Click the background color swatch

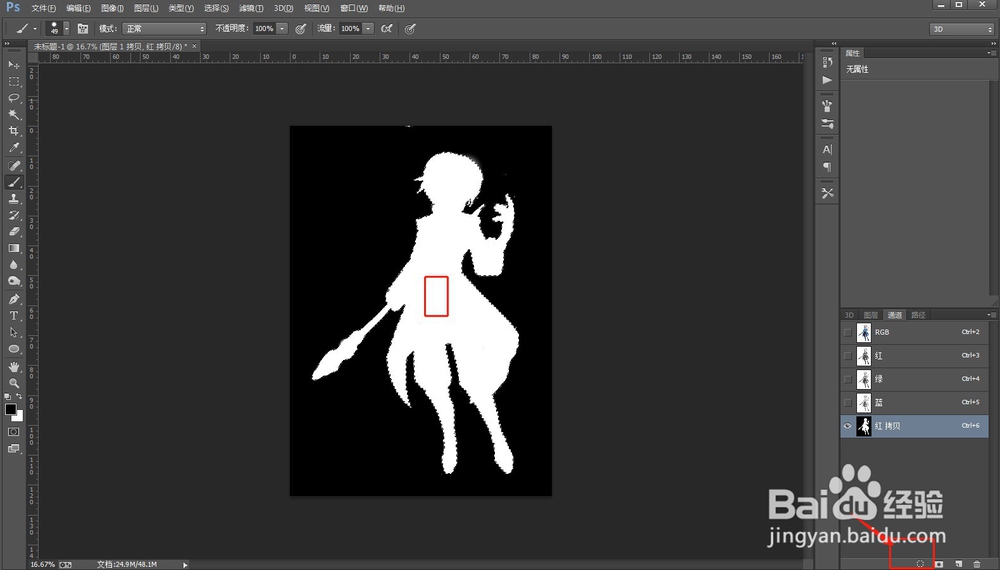[18, 416]
